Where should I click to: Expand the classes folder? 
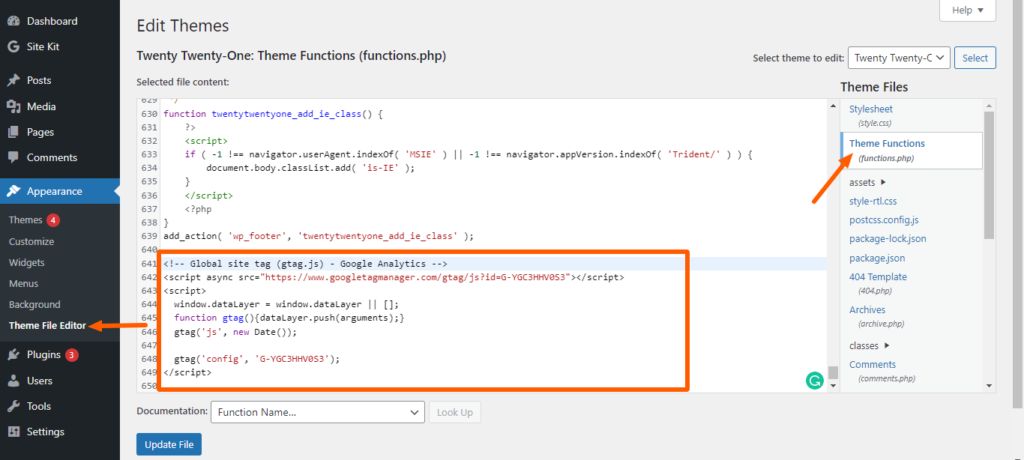pyautogui.click(x=869, y=345)
